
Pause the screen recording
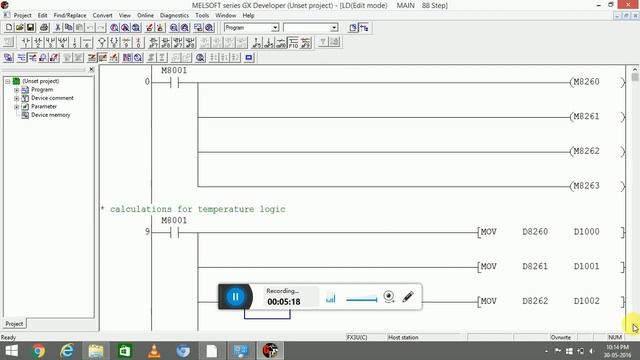235,296
